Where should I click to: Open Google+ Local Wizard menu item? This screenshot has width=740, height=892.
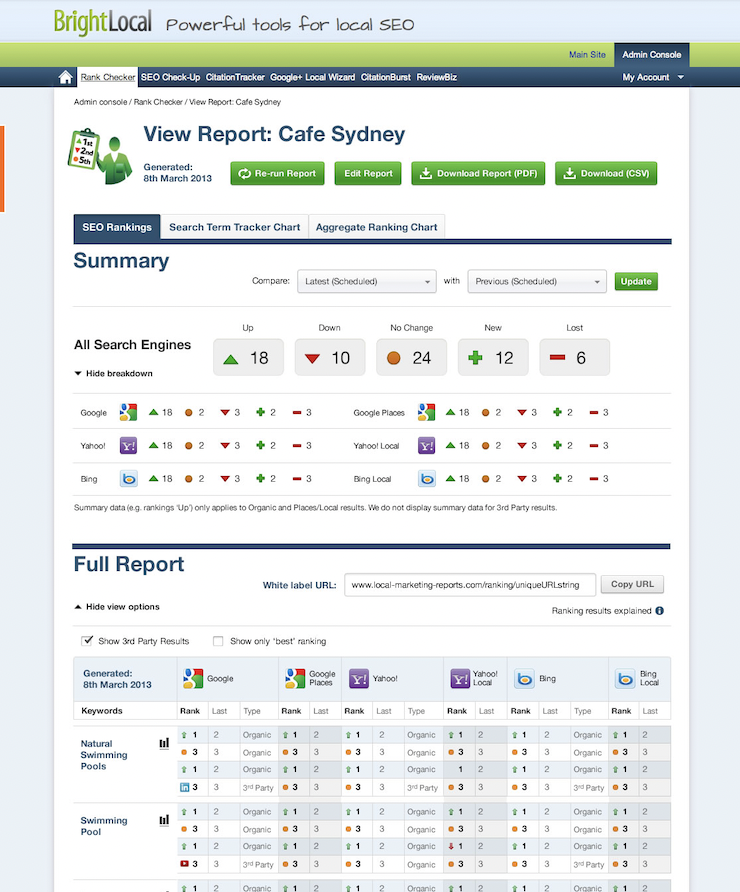(x=312, y=77)
